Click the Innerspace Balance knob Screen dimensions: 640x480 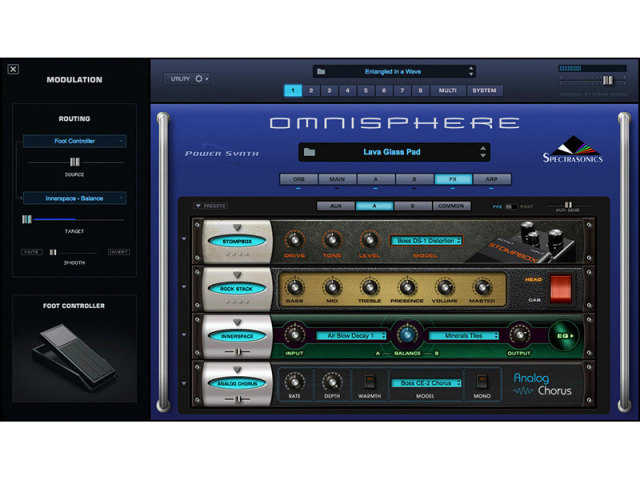(x=407, y=335)
